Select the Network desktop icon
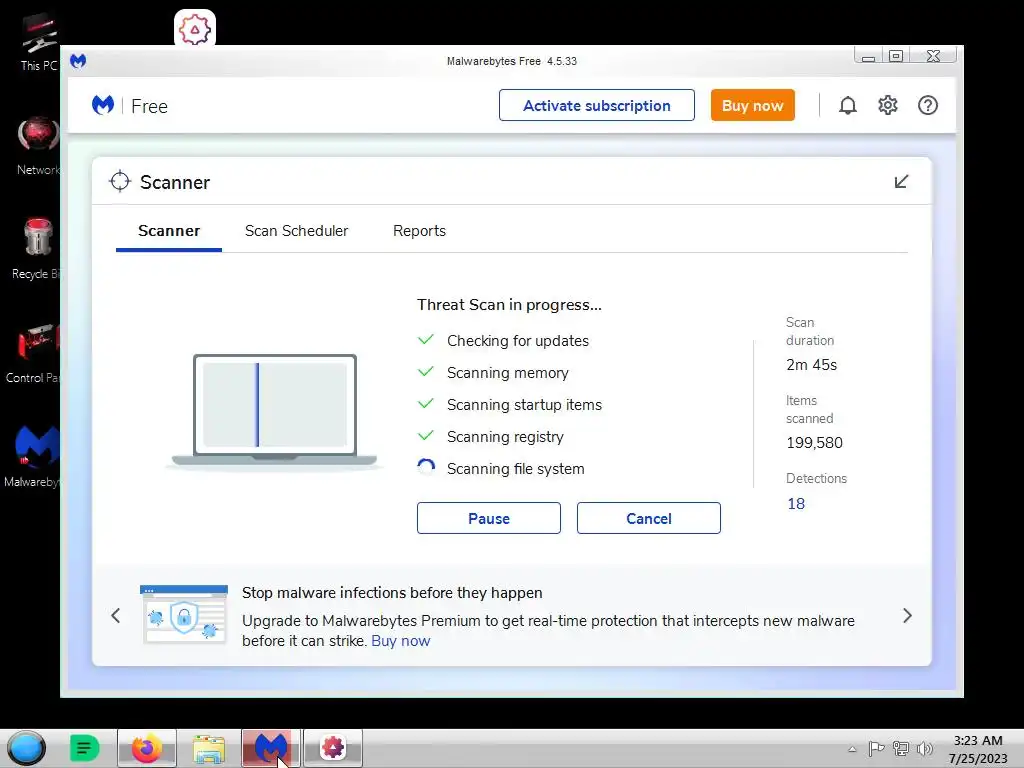This screenshot has height=768, width=1024. pos(39,146)
